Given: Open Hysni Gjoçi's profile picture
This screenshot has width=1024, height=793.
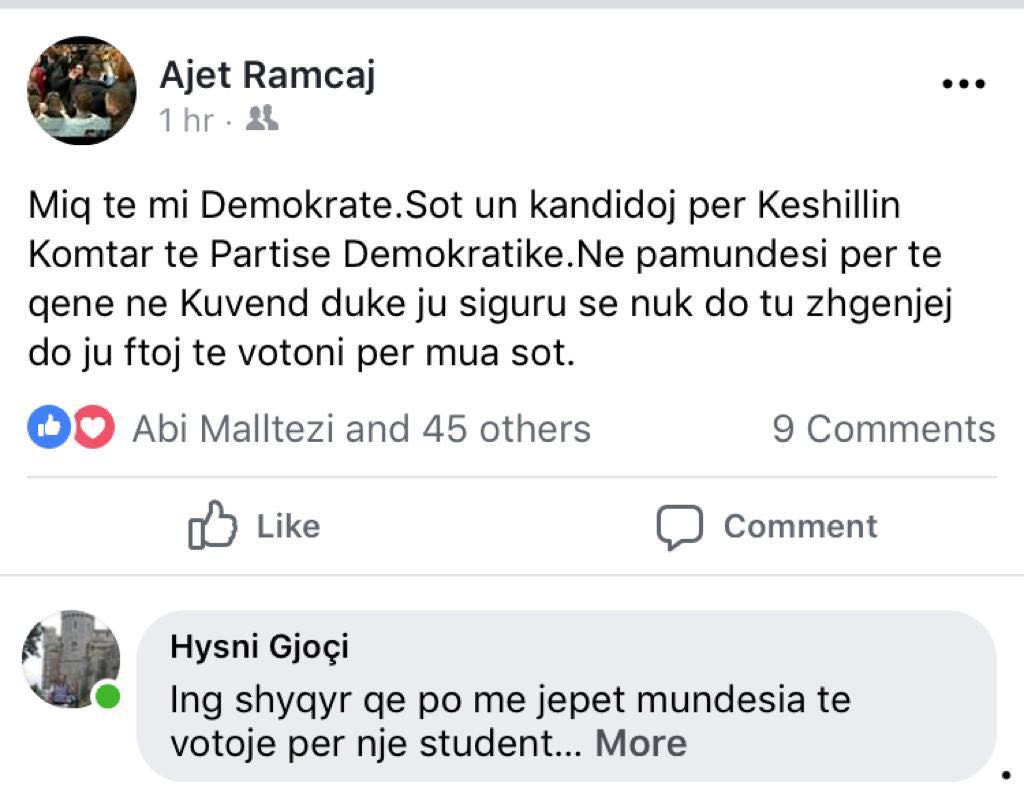Looking at the screenshot, I should [x=70, y=659].
